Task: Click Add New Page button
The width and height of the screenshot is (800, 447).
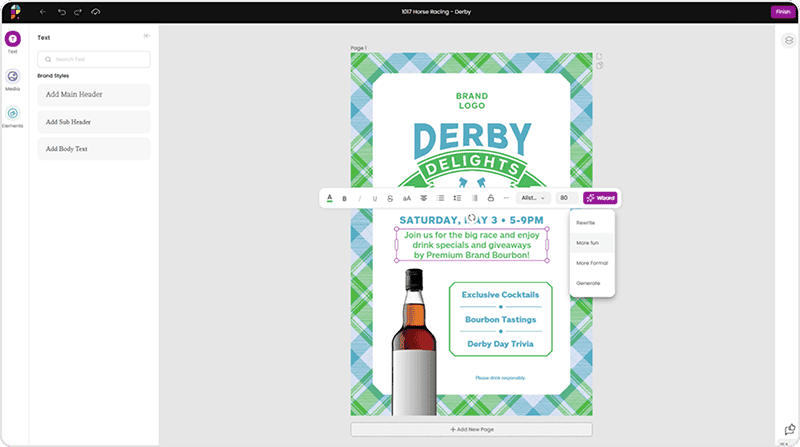Action: pyautogui.click(x=471, y=430)
